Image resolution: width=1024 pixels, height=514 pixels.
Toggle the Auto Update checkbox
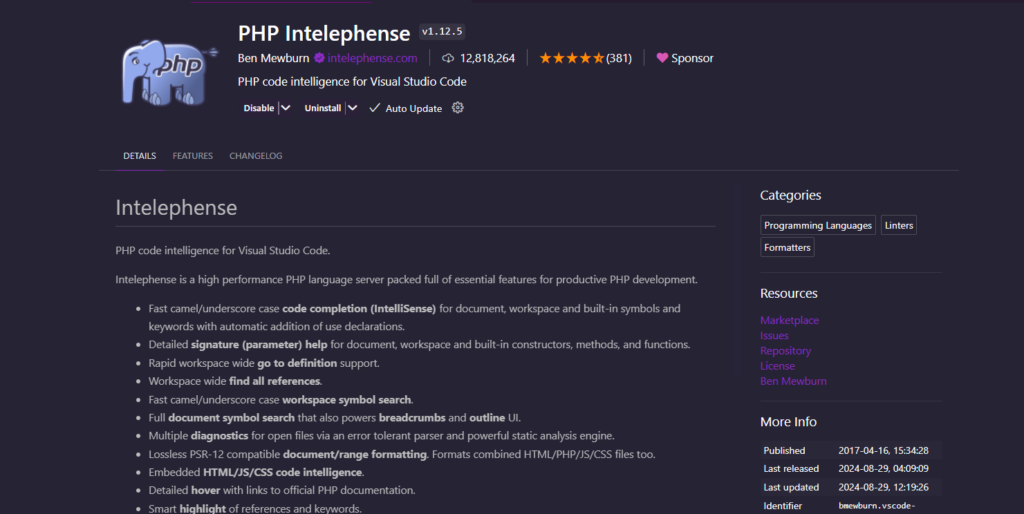point(375,108)
